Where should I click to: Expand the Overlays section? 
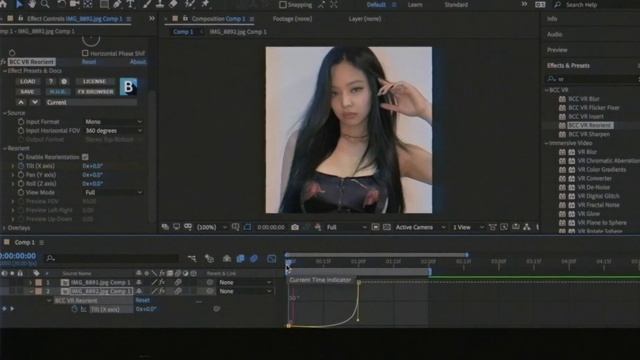pyautogui.click(x=4, y=228)
